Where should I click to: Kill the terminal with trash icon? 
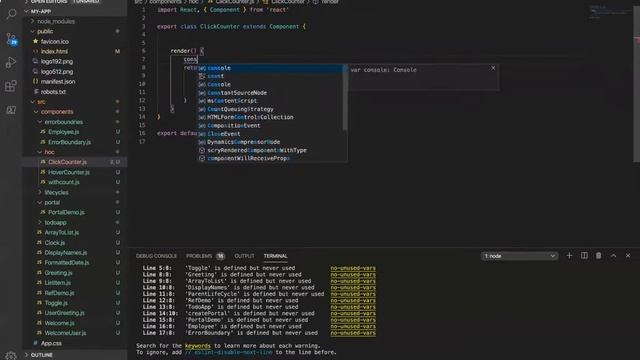[598, 256]
